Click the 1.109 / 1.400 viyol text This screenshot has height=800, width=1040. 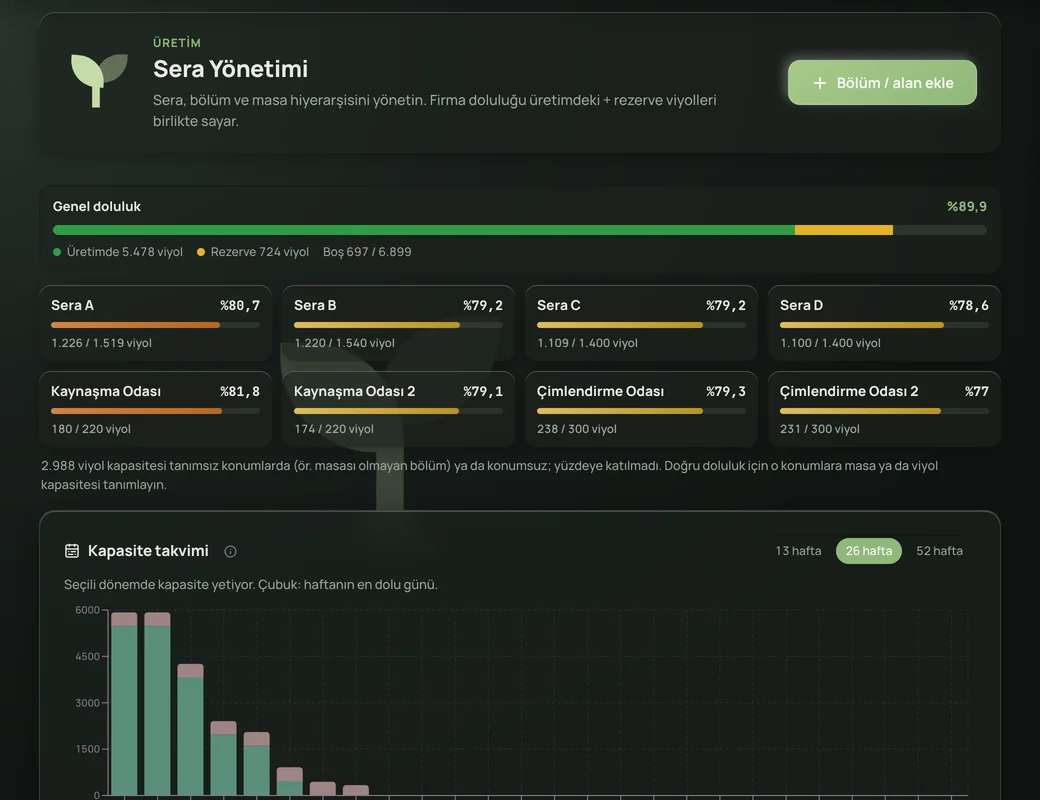(x=587, y=343)
